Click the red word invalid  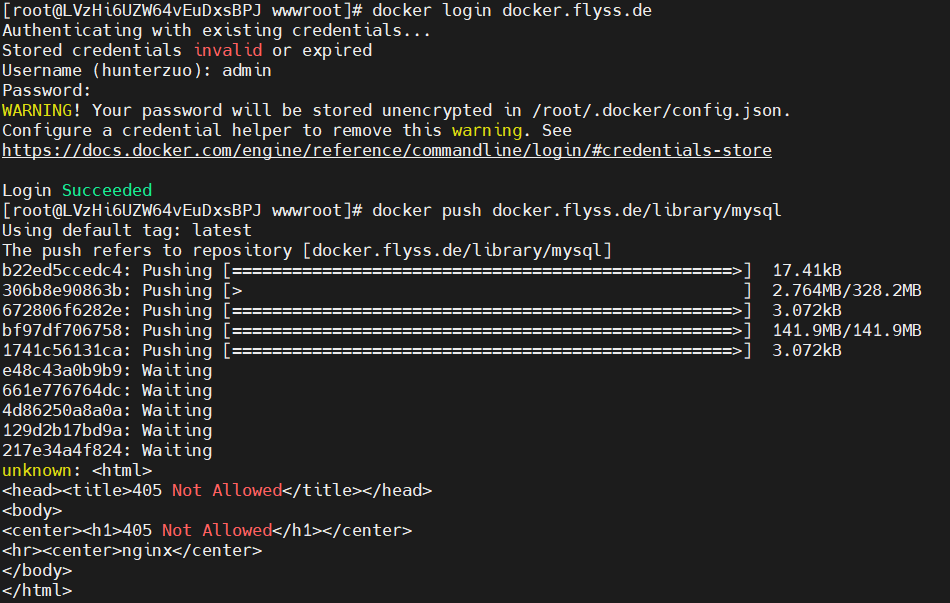click(x=227, y=50)
